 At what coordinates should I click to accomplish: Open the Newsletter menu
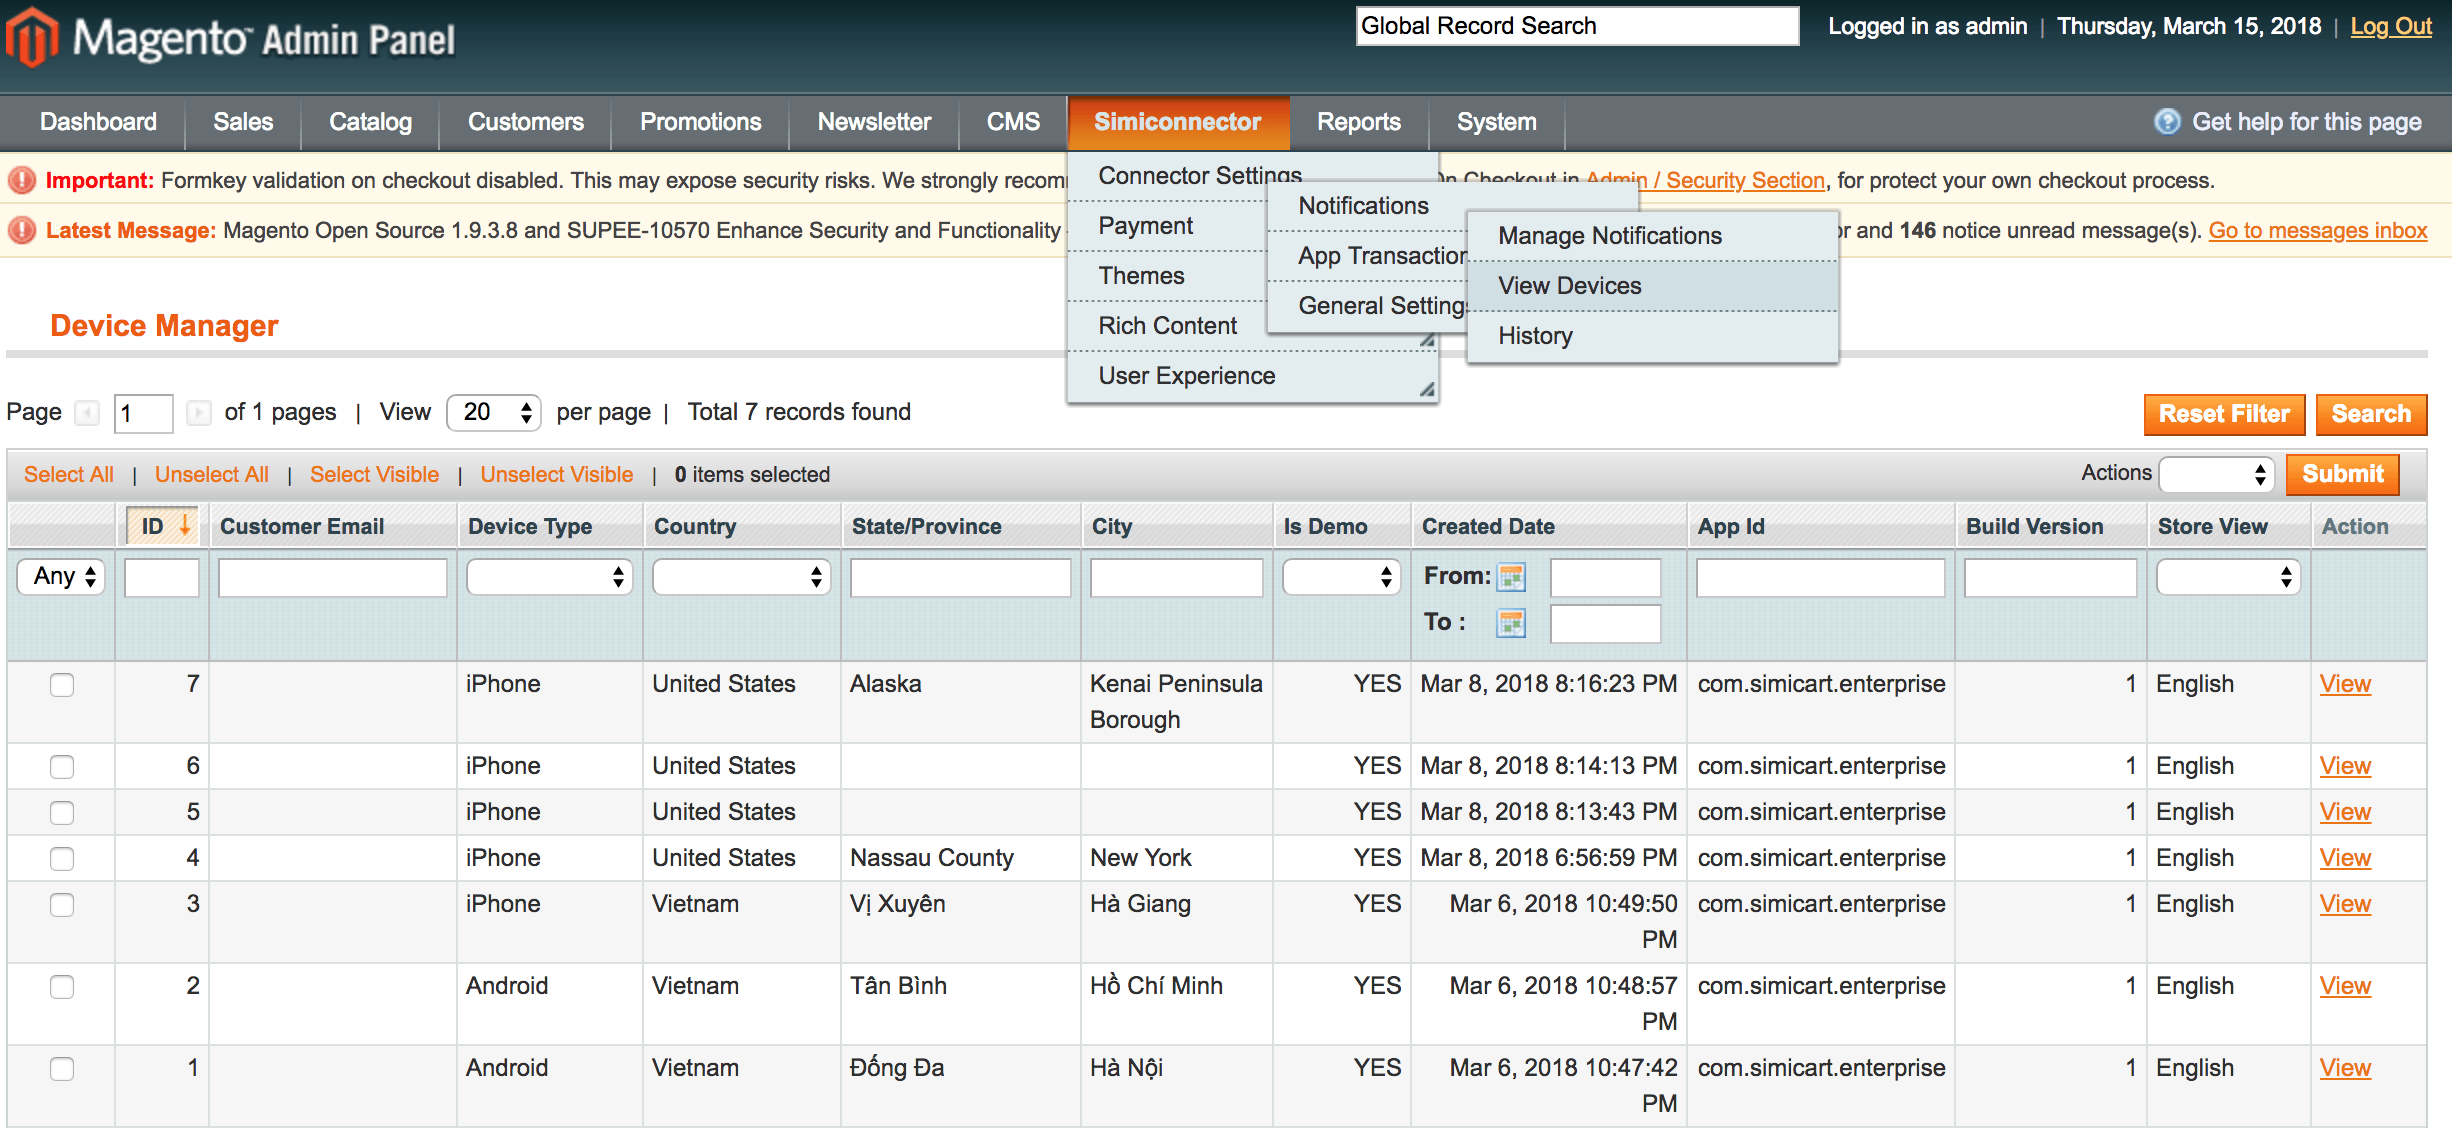pyautogui.click(x=874, y=122)
